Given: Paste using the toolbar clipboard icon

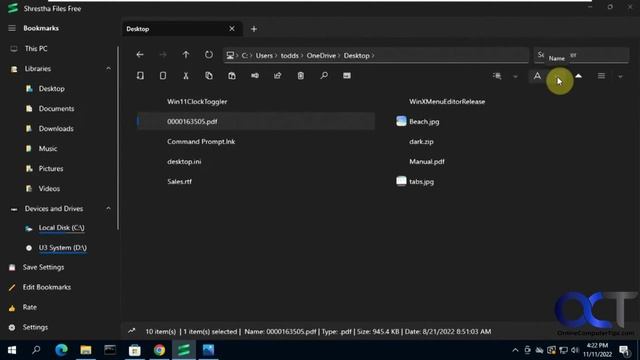Looking at the screenshot, I should 232,76.
